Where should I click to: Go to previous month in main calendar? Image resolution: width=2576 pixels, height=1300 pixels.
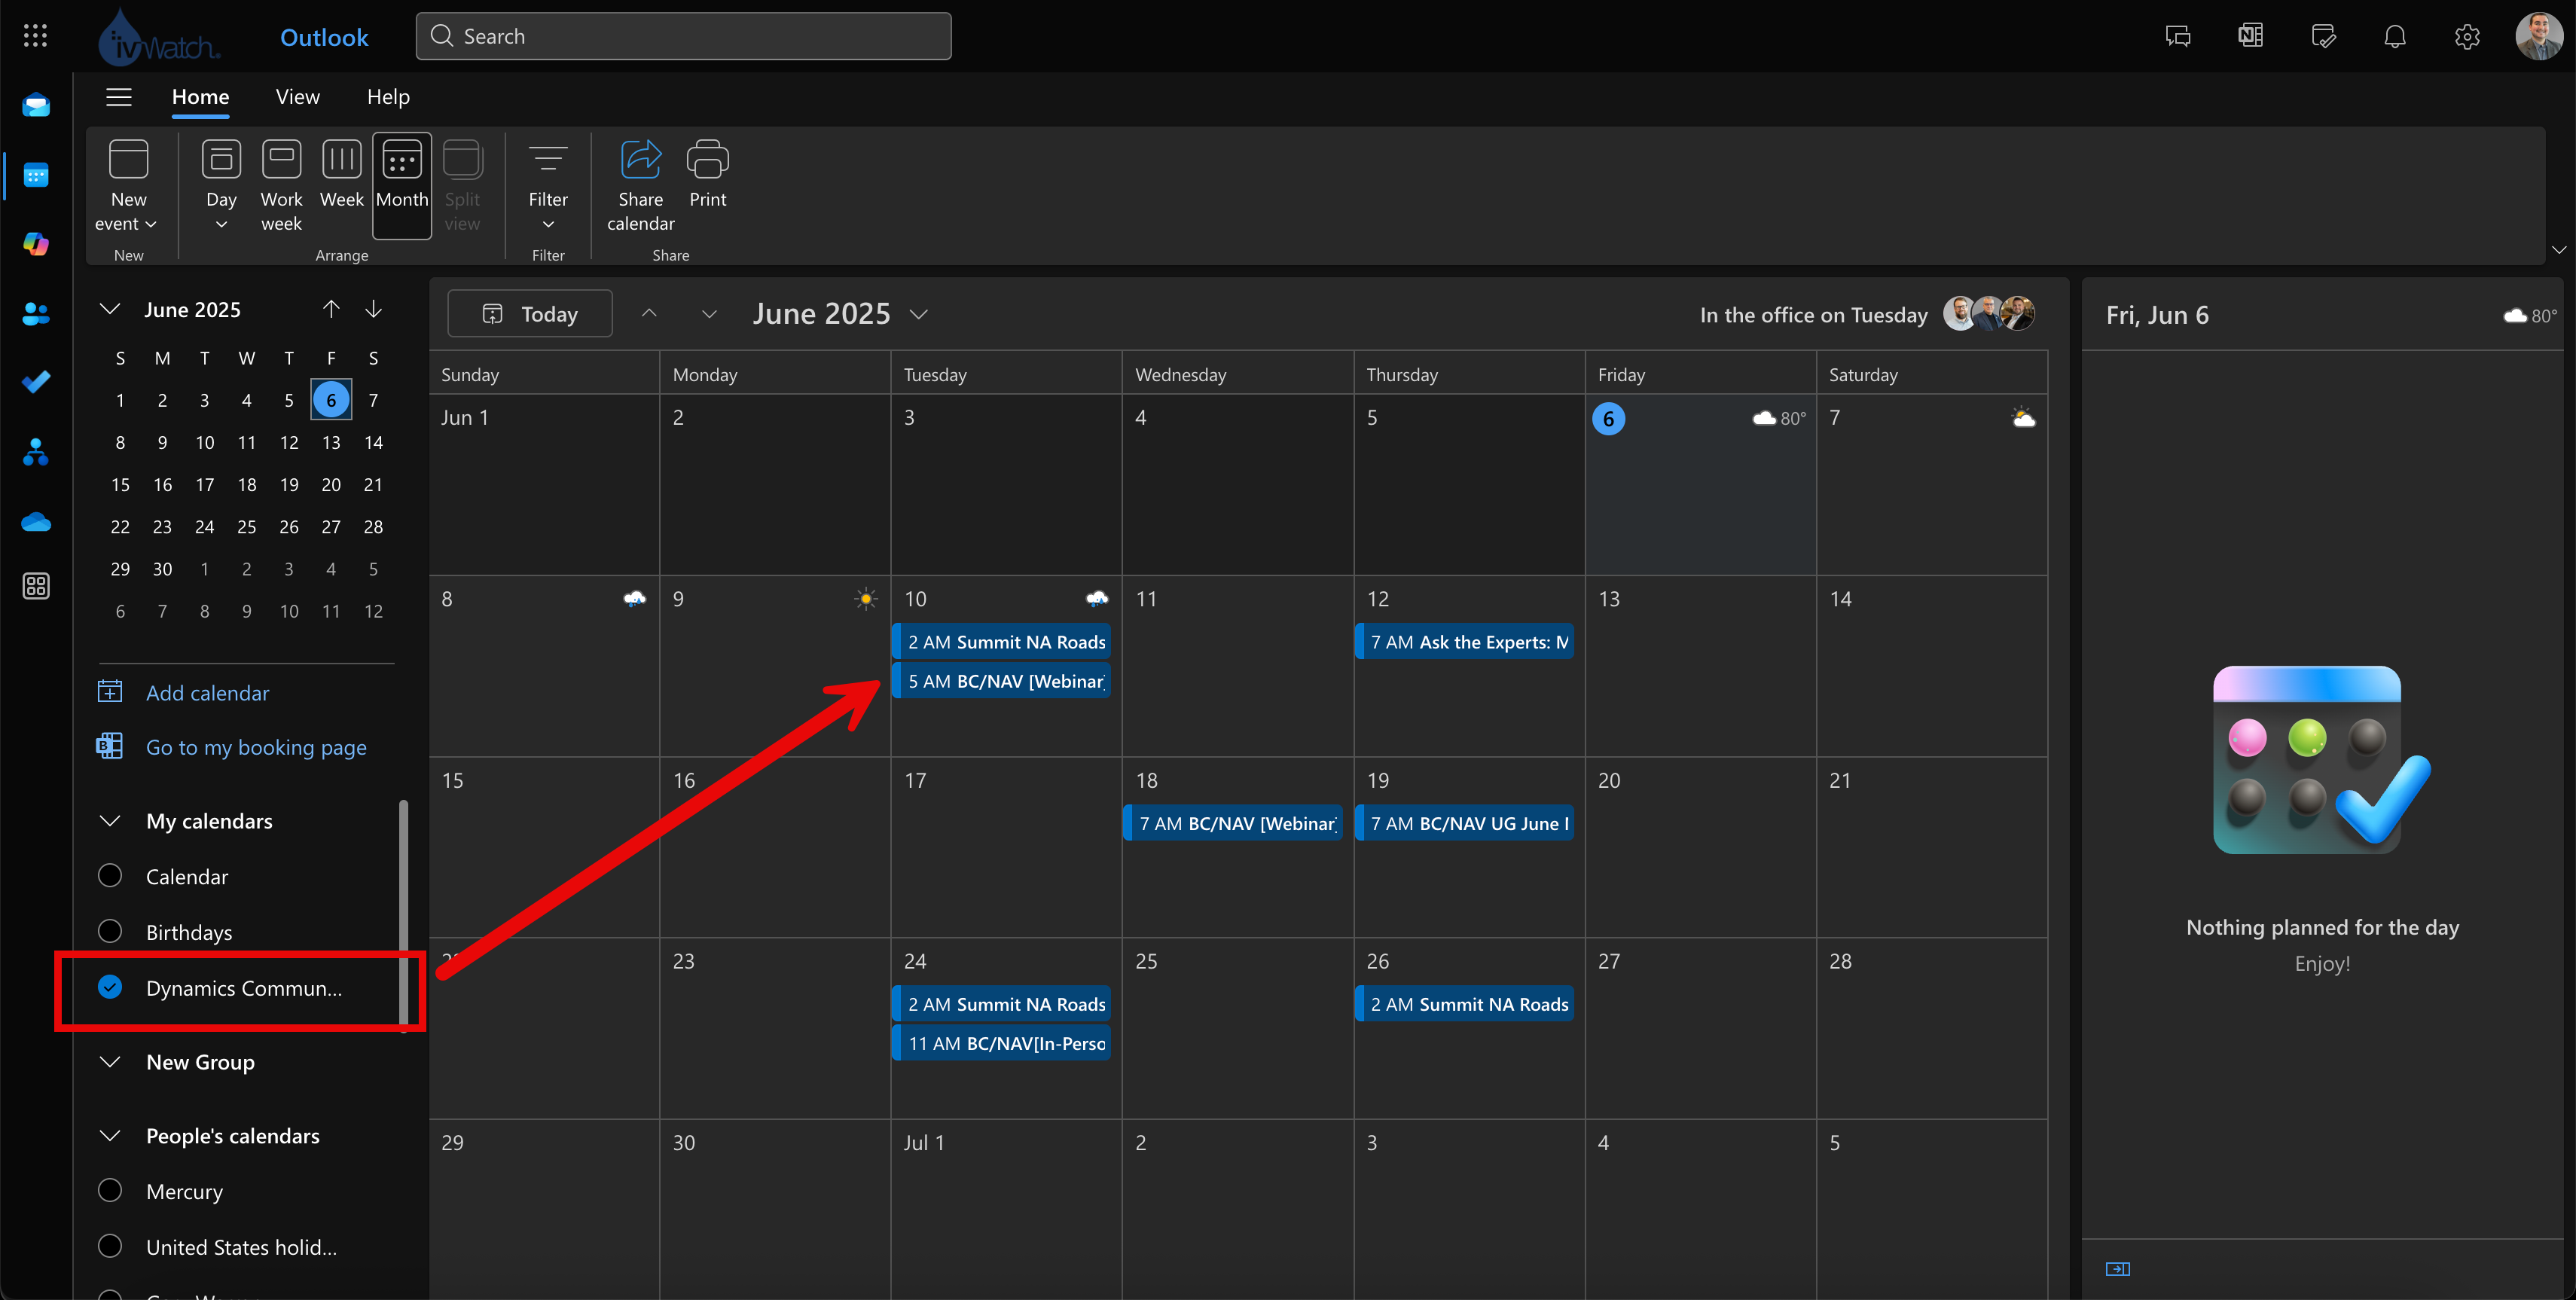pos(649,314)
